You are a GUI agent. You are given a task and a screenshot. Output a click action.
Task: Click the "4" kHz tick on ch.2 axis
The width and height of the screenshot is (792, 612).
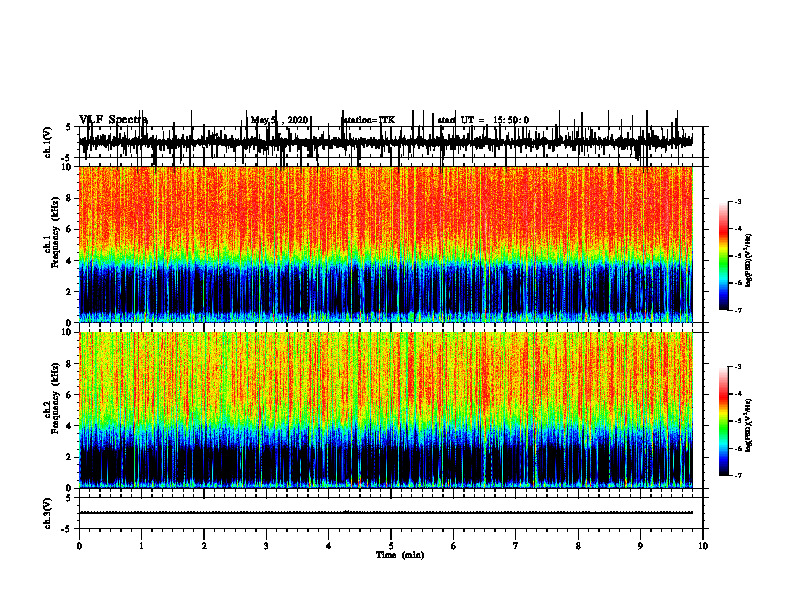[70, 426]
